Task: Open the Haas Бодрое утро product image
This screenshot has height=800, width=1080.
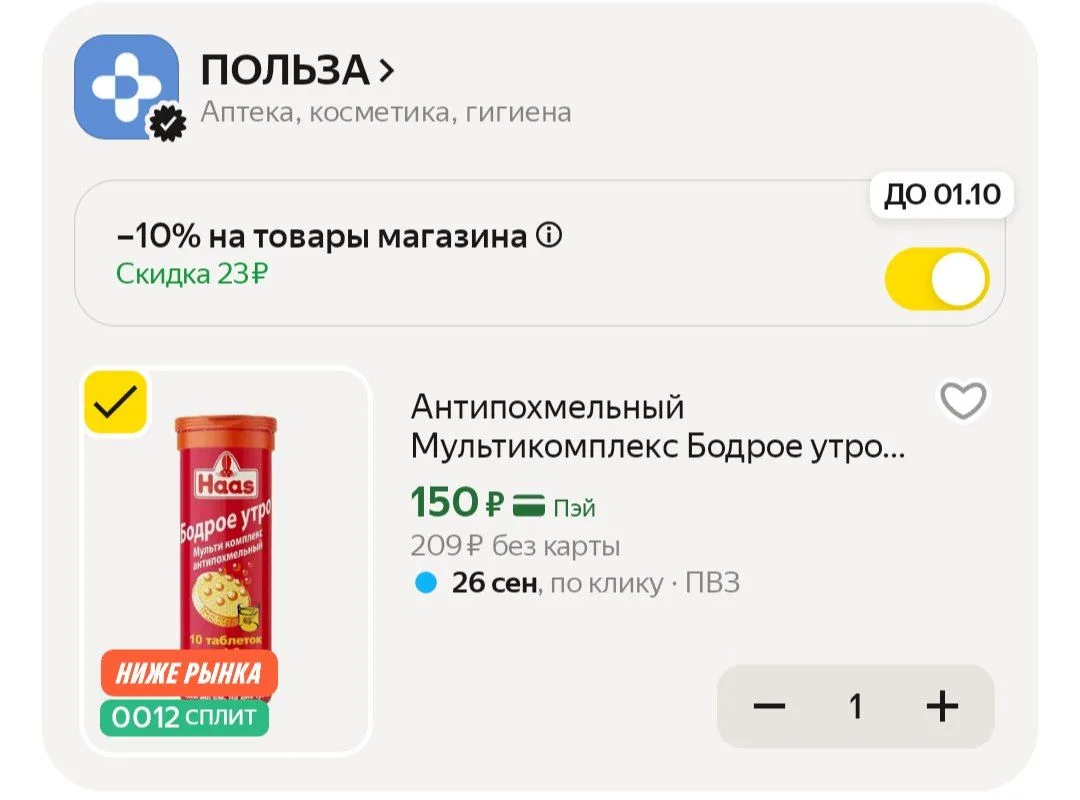Action: (227, 561)
